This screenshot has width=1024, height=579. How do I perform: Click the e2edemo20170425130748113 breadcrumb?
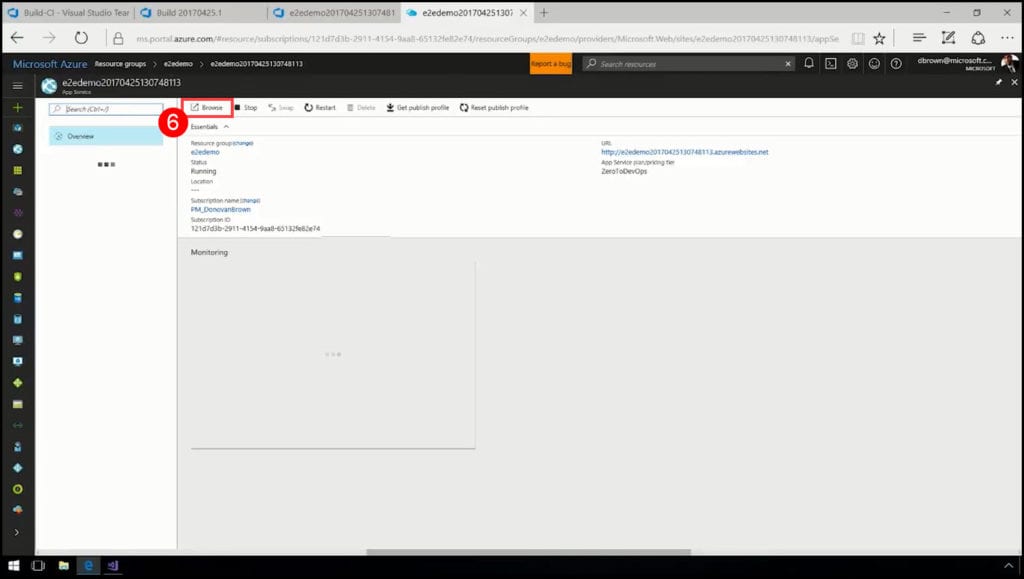coord(256,64)
